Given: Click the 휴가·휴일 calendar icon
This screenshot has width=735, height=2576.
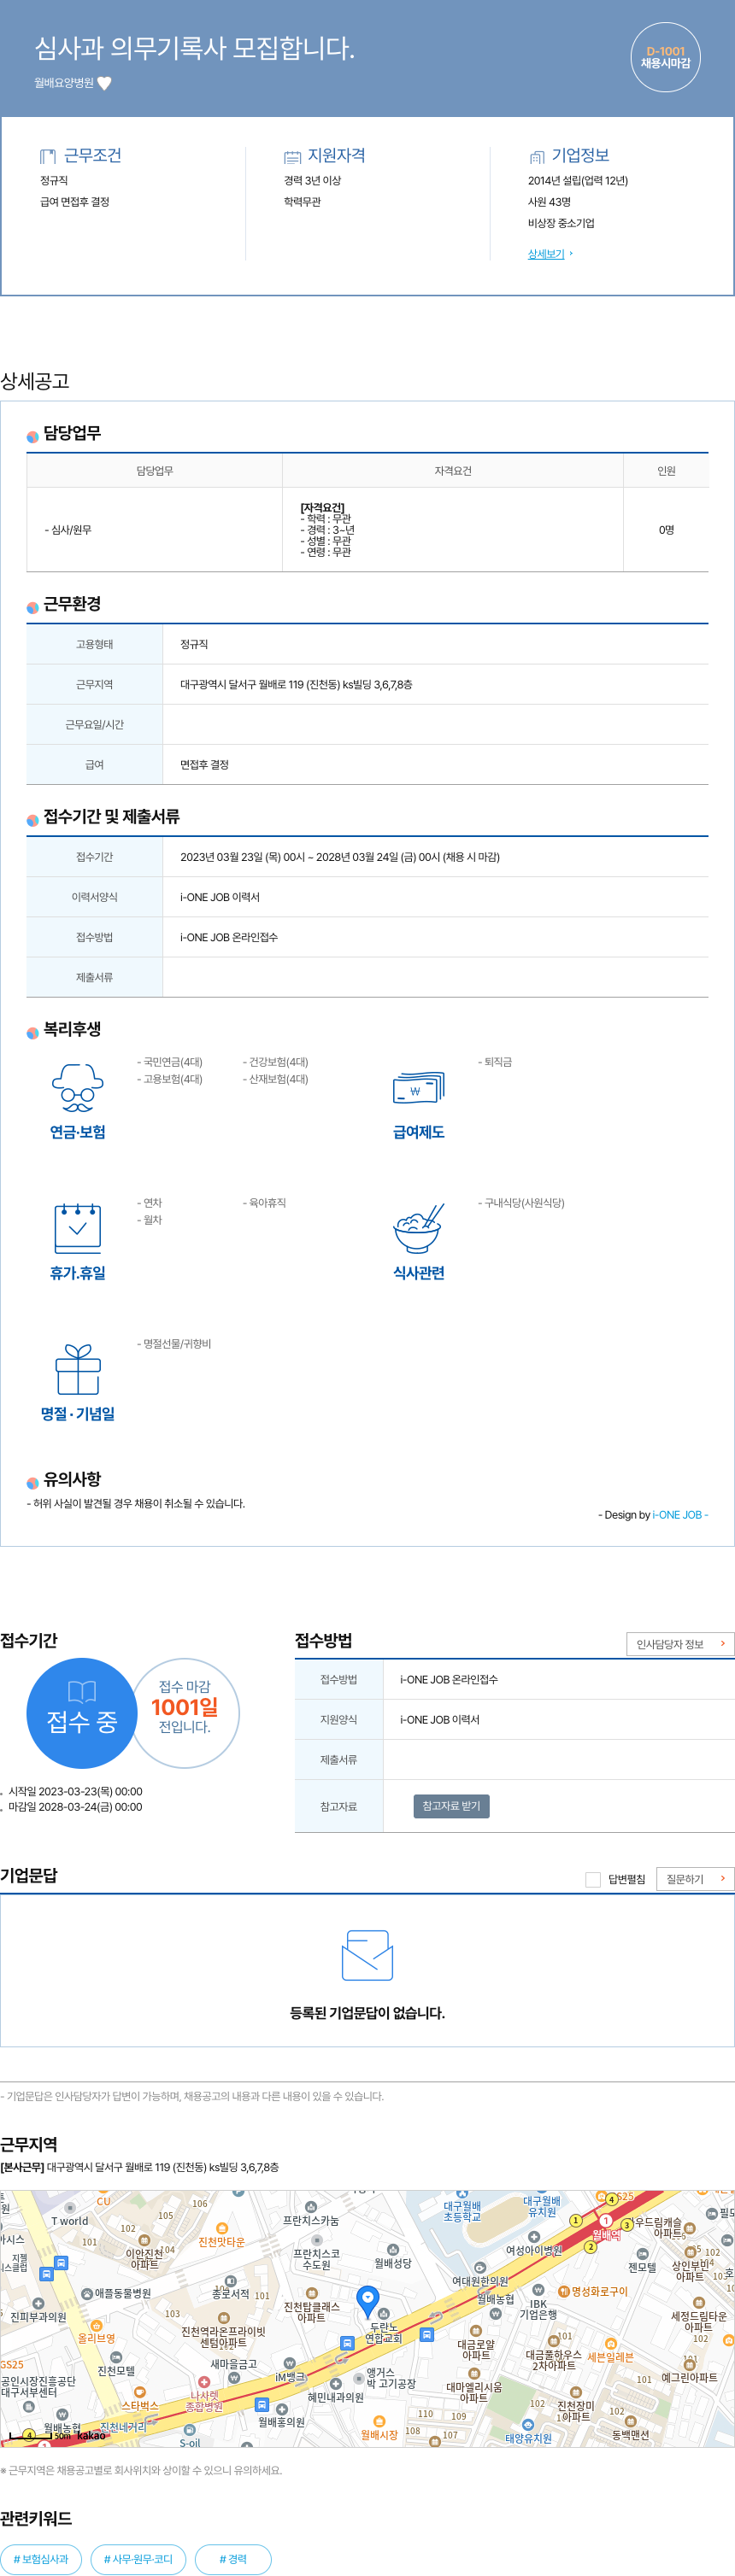Looking at the screenshot, I should [77, 1228].
